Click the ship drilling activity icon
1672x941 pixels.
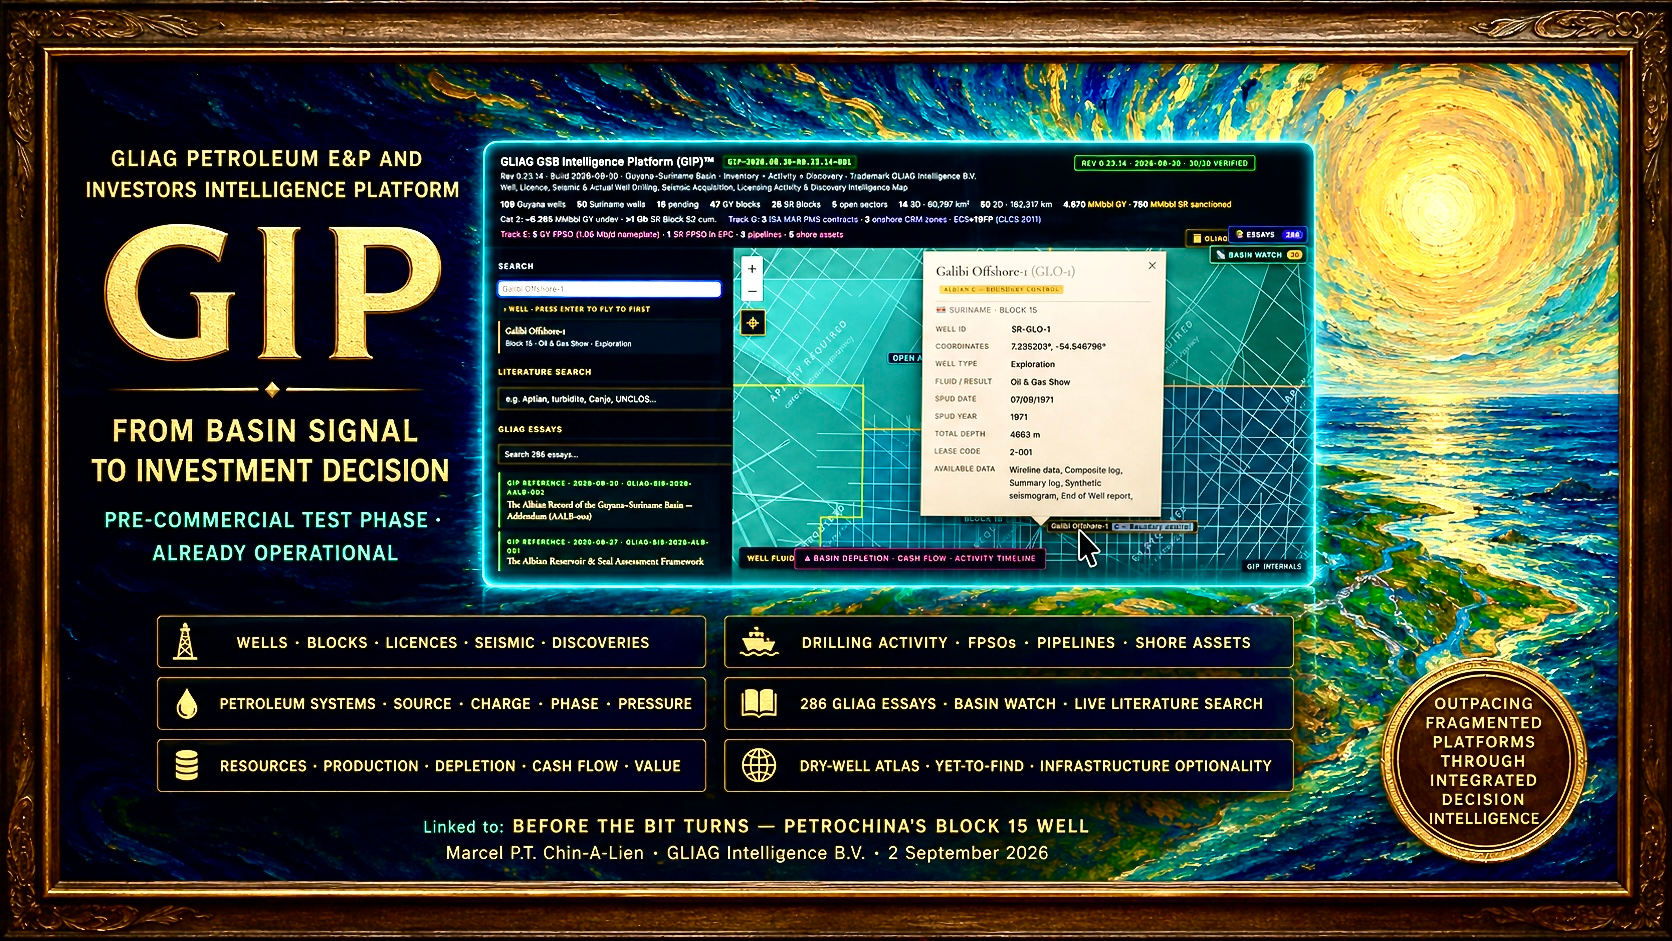pos(758,642)
